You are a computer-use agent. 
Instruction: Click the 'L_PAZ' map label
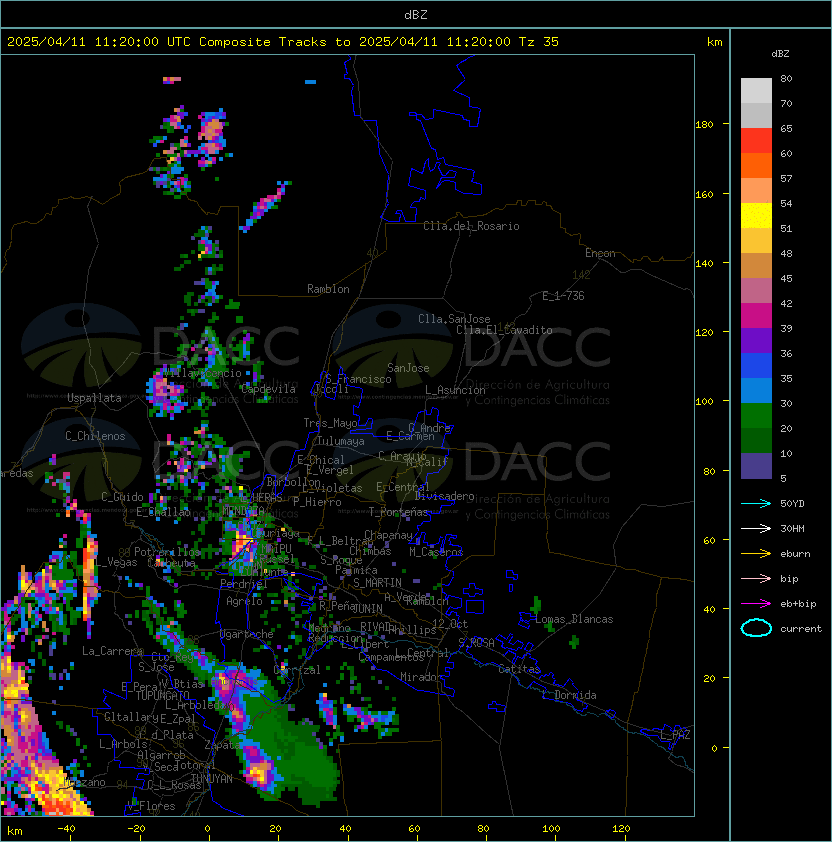[x=675, y=735]
